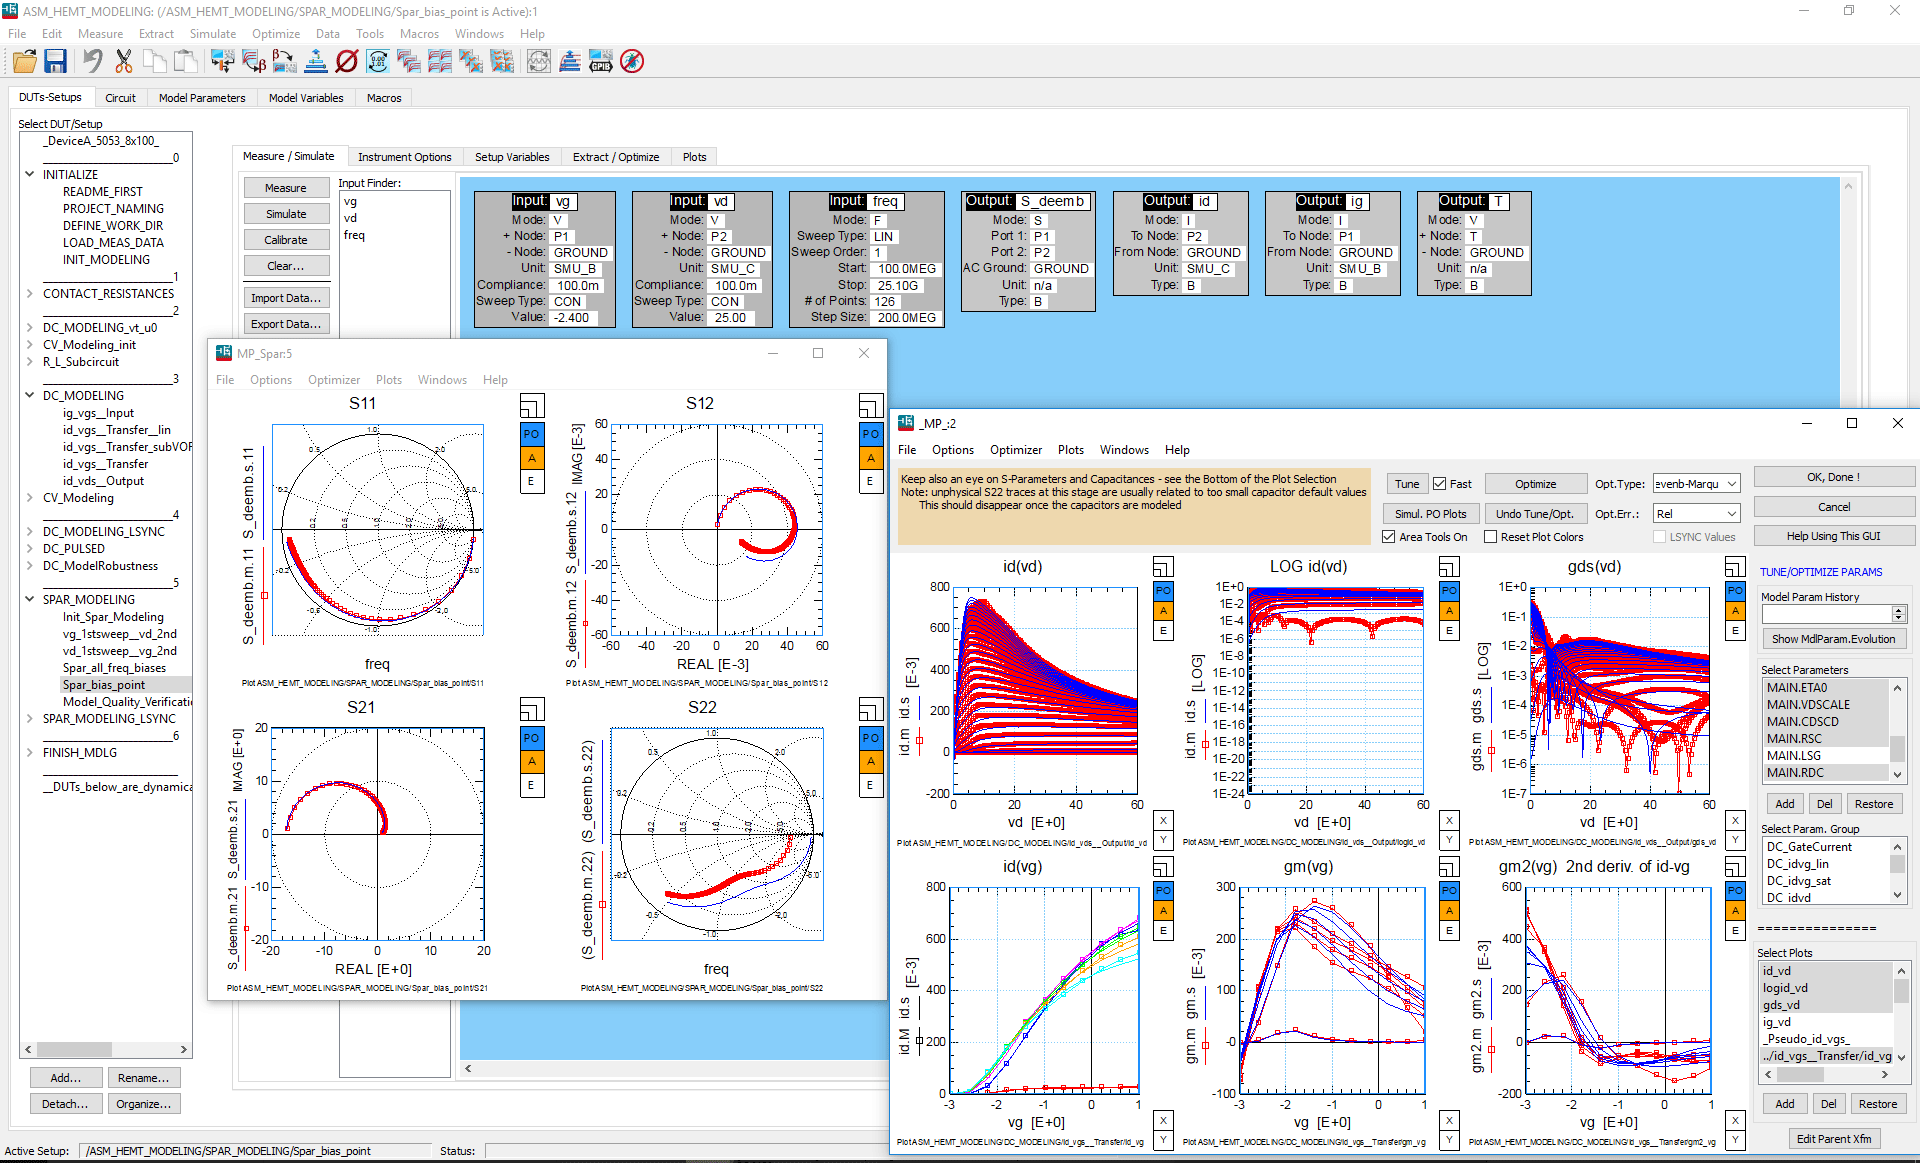
Task: Click the GPIB instrument setup toolbar icon
Action: (600, 61)
